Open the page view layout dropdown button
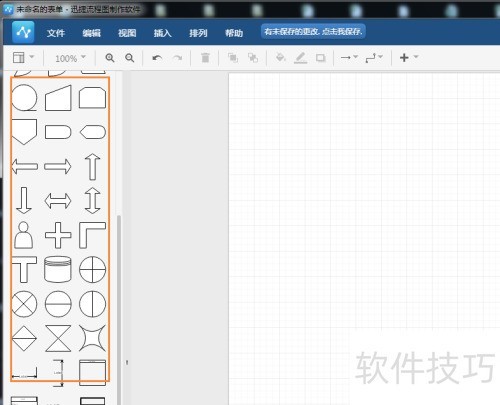500x405 pixels. click(23, 57)
